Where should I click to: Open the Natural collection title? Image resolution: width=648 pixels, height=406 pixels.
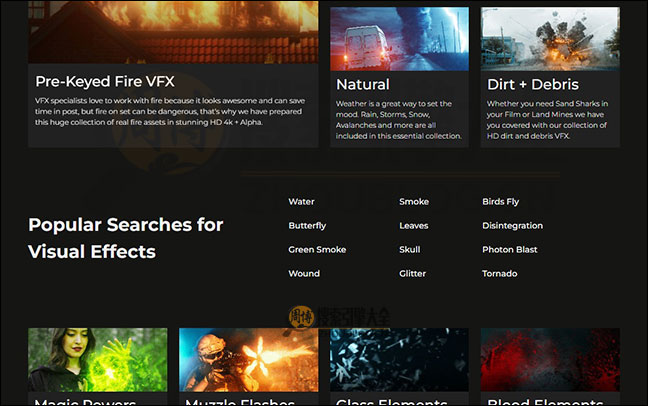(363, 85)
